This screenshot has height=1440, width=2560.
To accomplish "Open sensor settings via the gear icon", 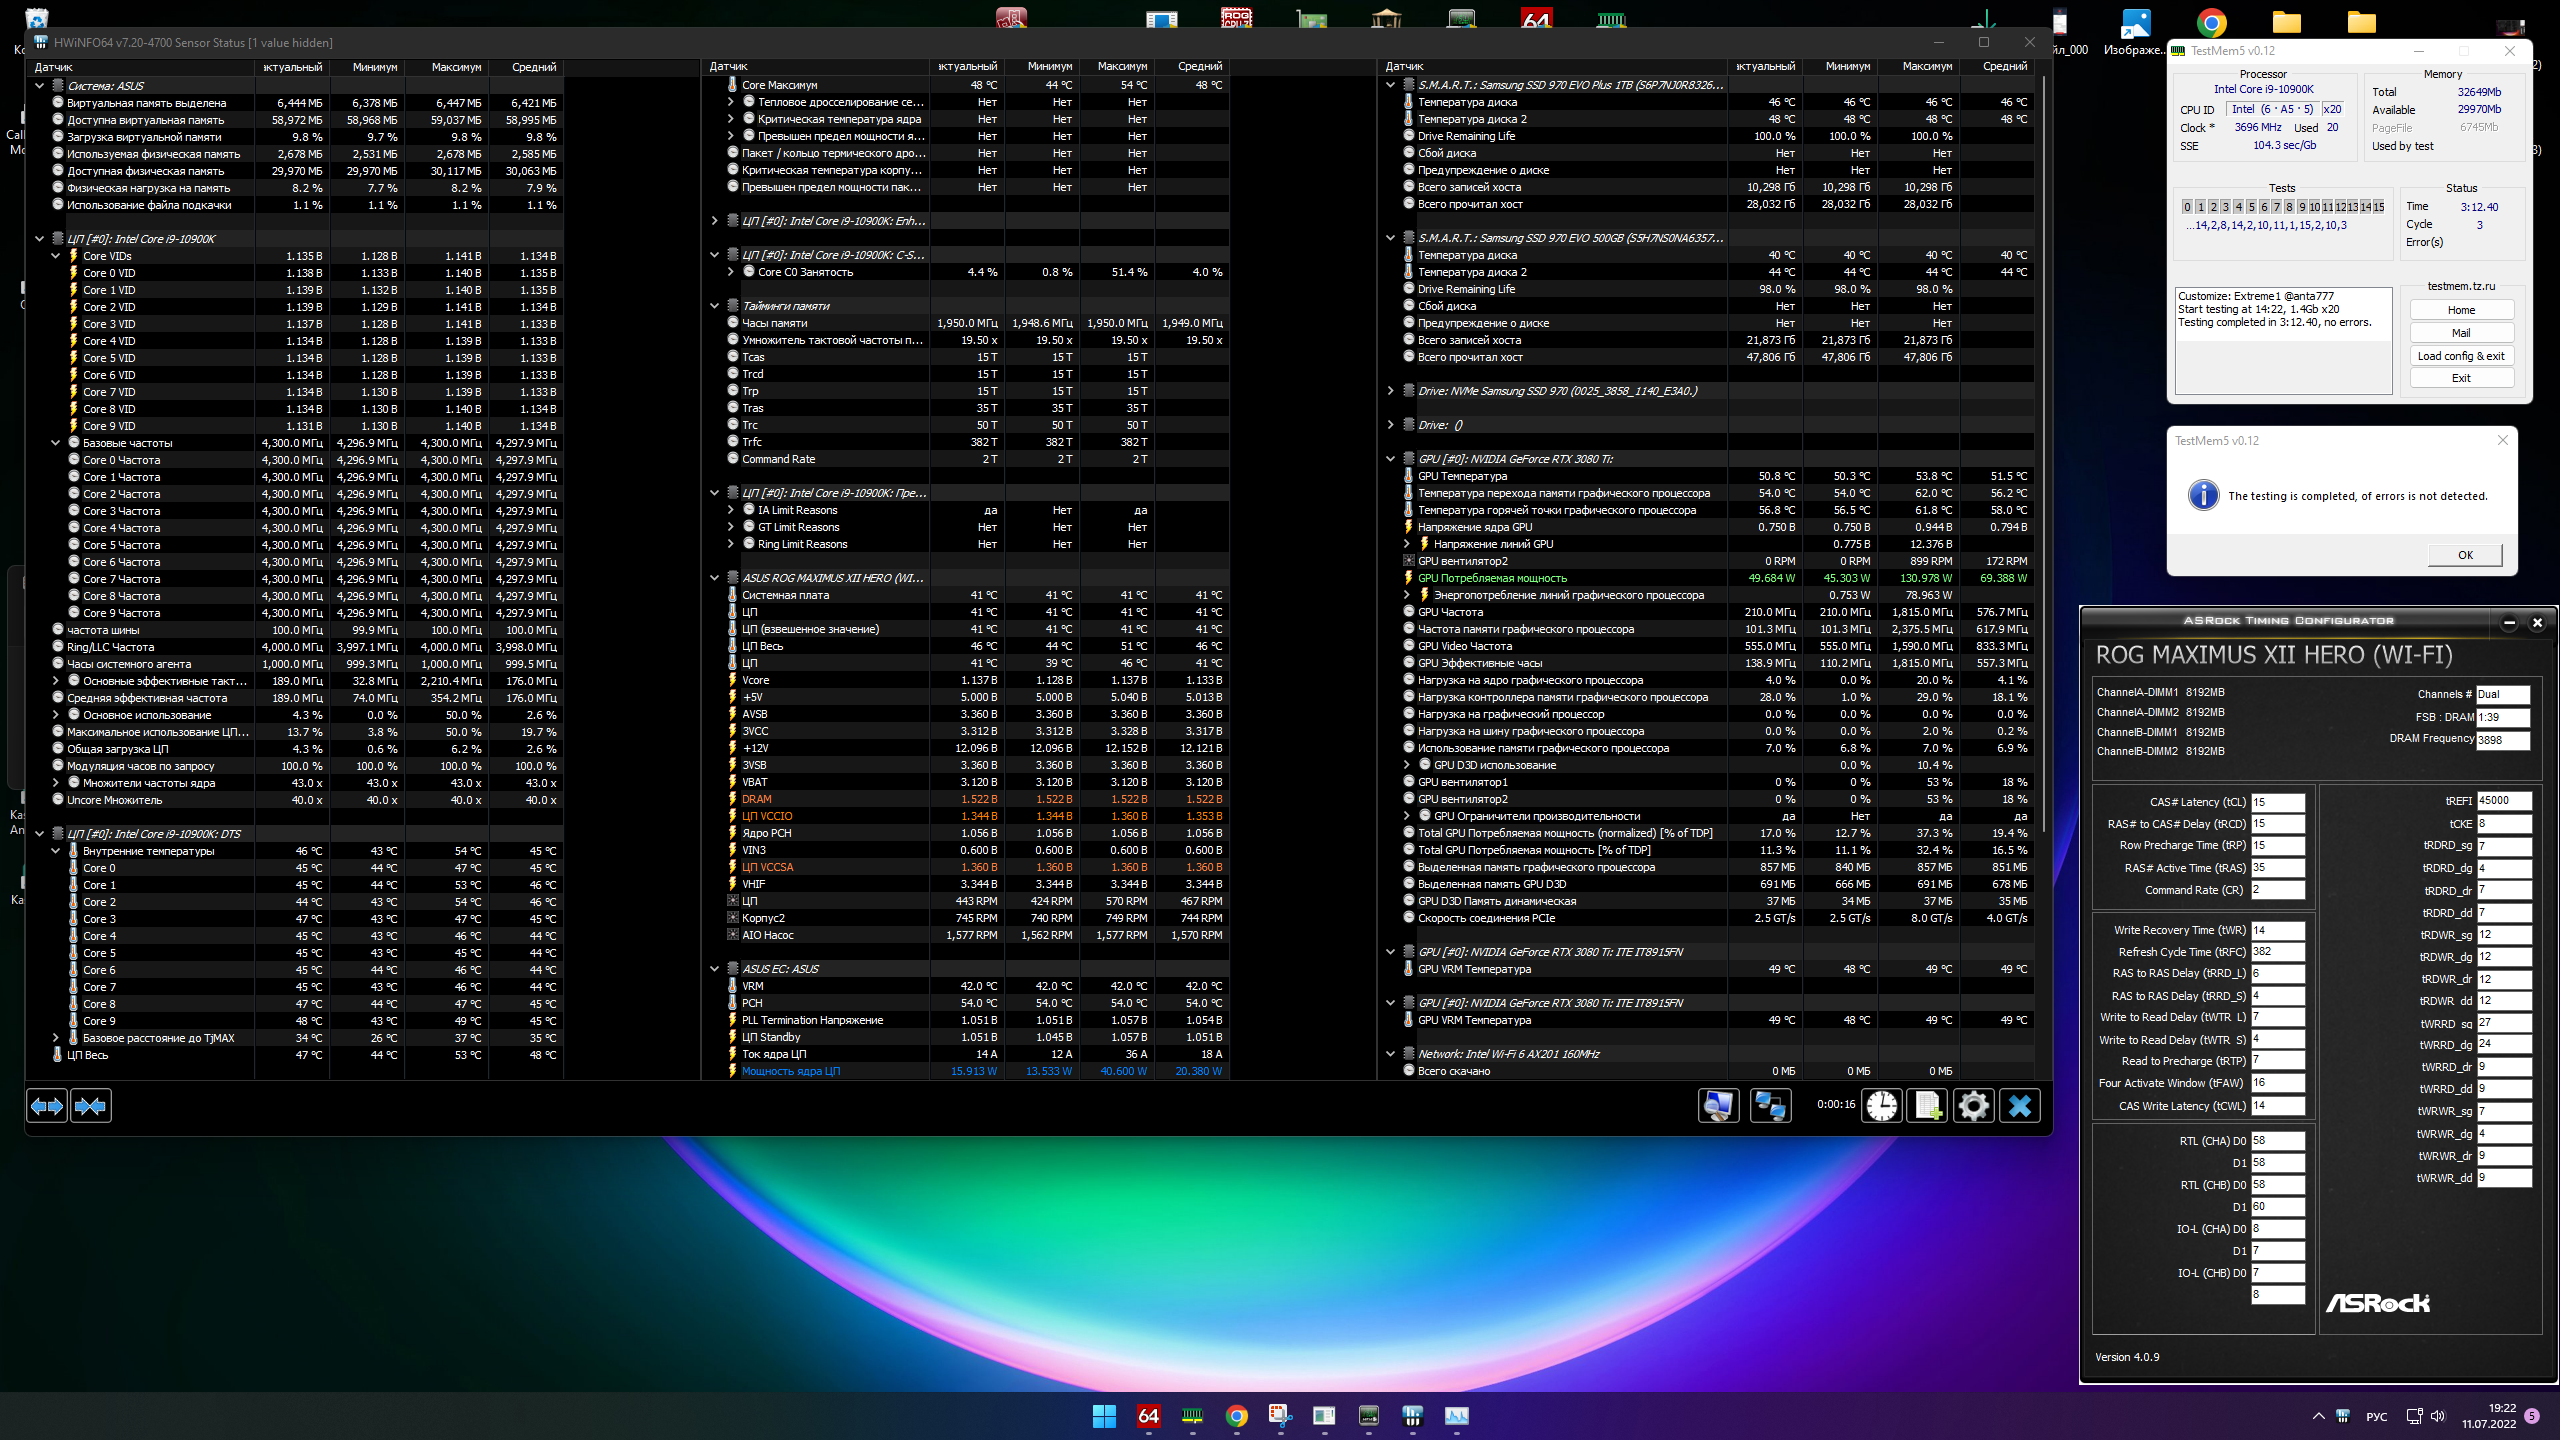I will tap(1973, 1106).
